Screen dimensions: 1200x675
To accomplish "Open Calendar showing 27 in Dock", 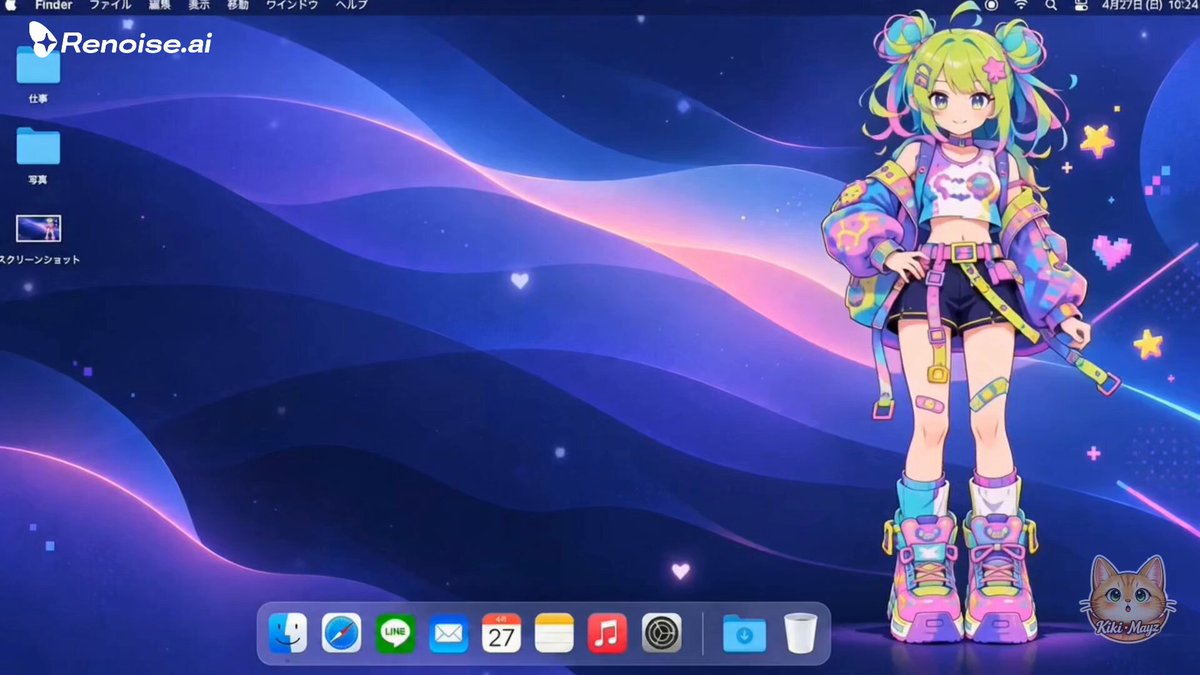I will pos(501,633).
